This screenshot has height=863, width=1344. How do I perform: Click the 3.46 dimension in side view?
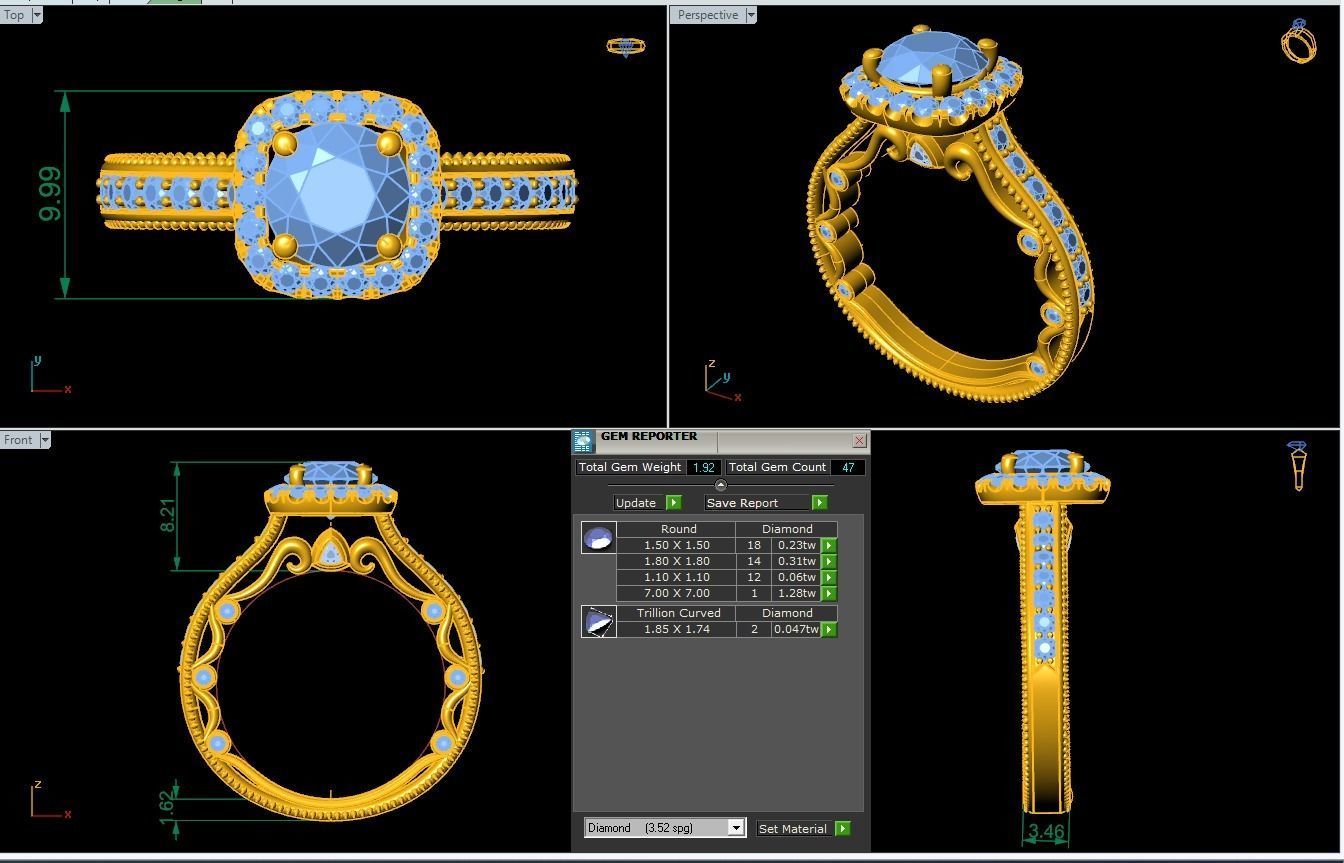click(1046, 831)
